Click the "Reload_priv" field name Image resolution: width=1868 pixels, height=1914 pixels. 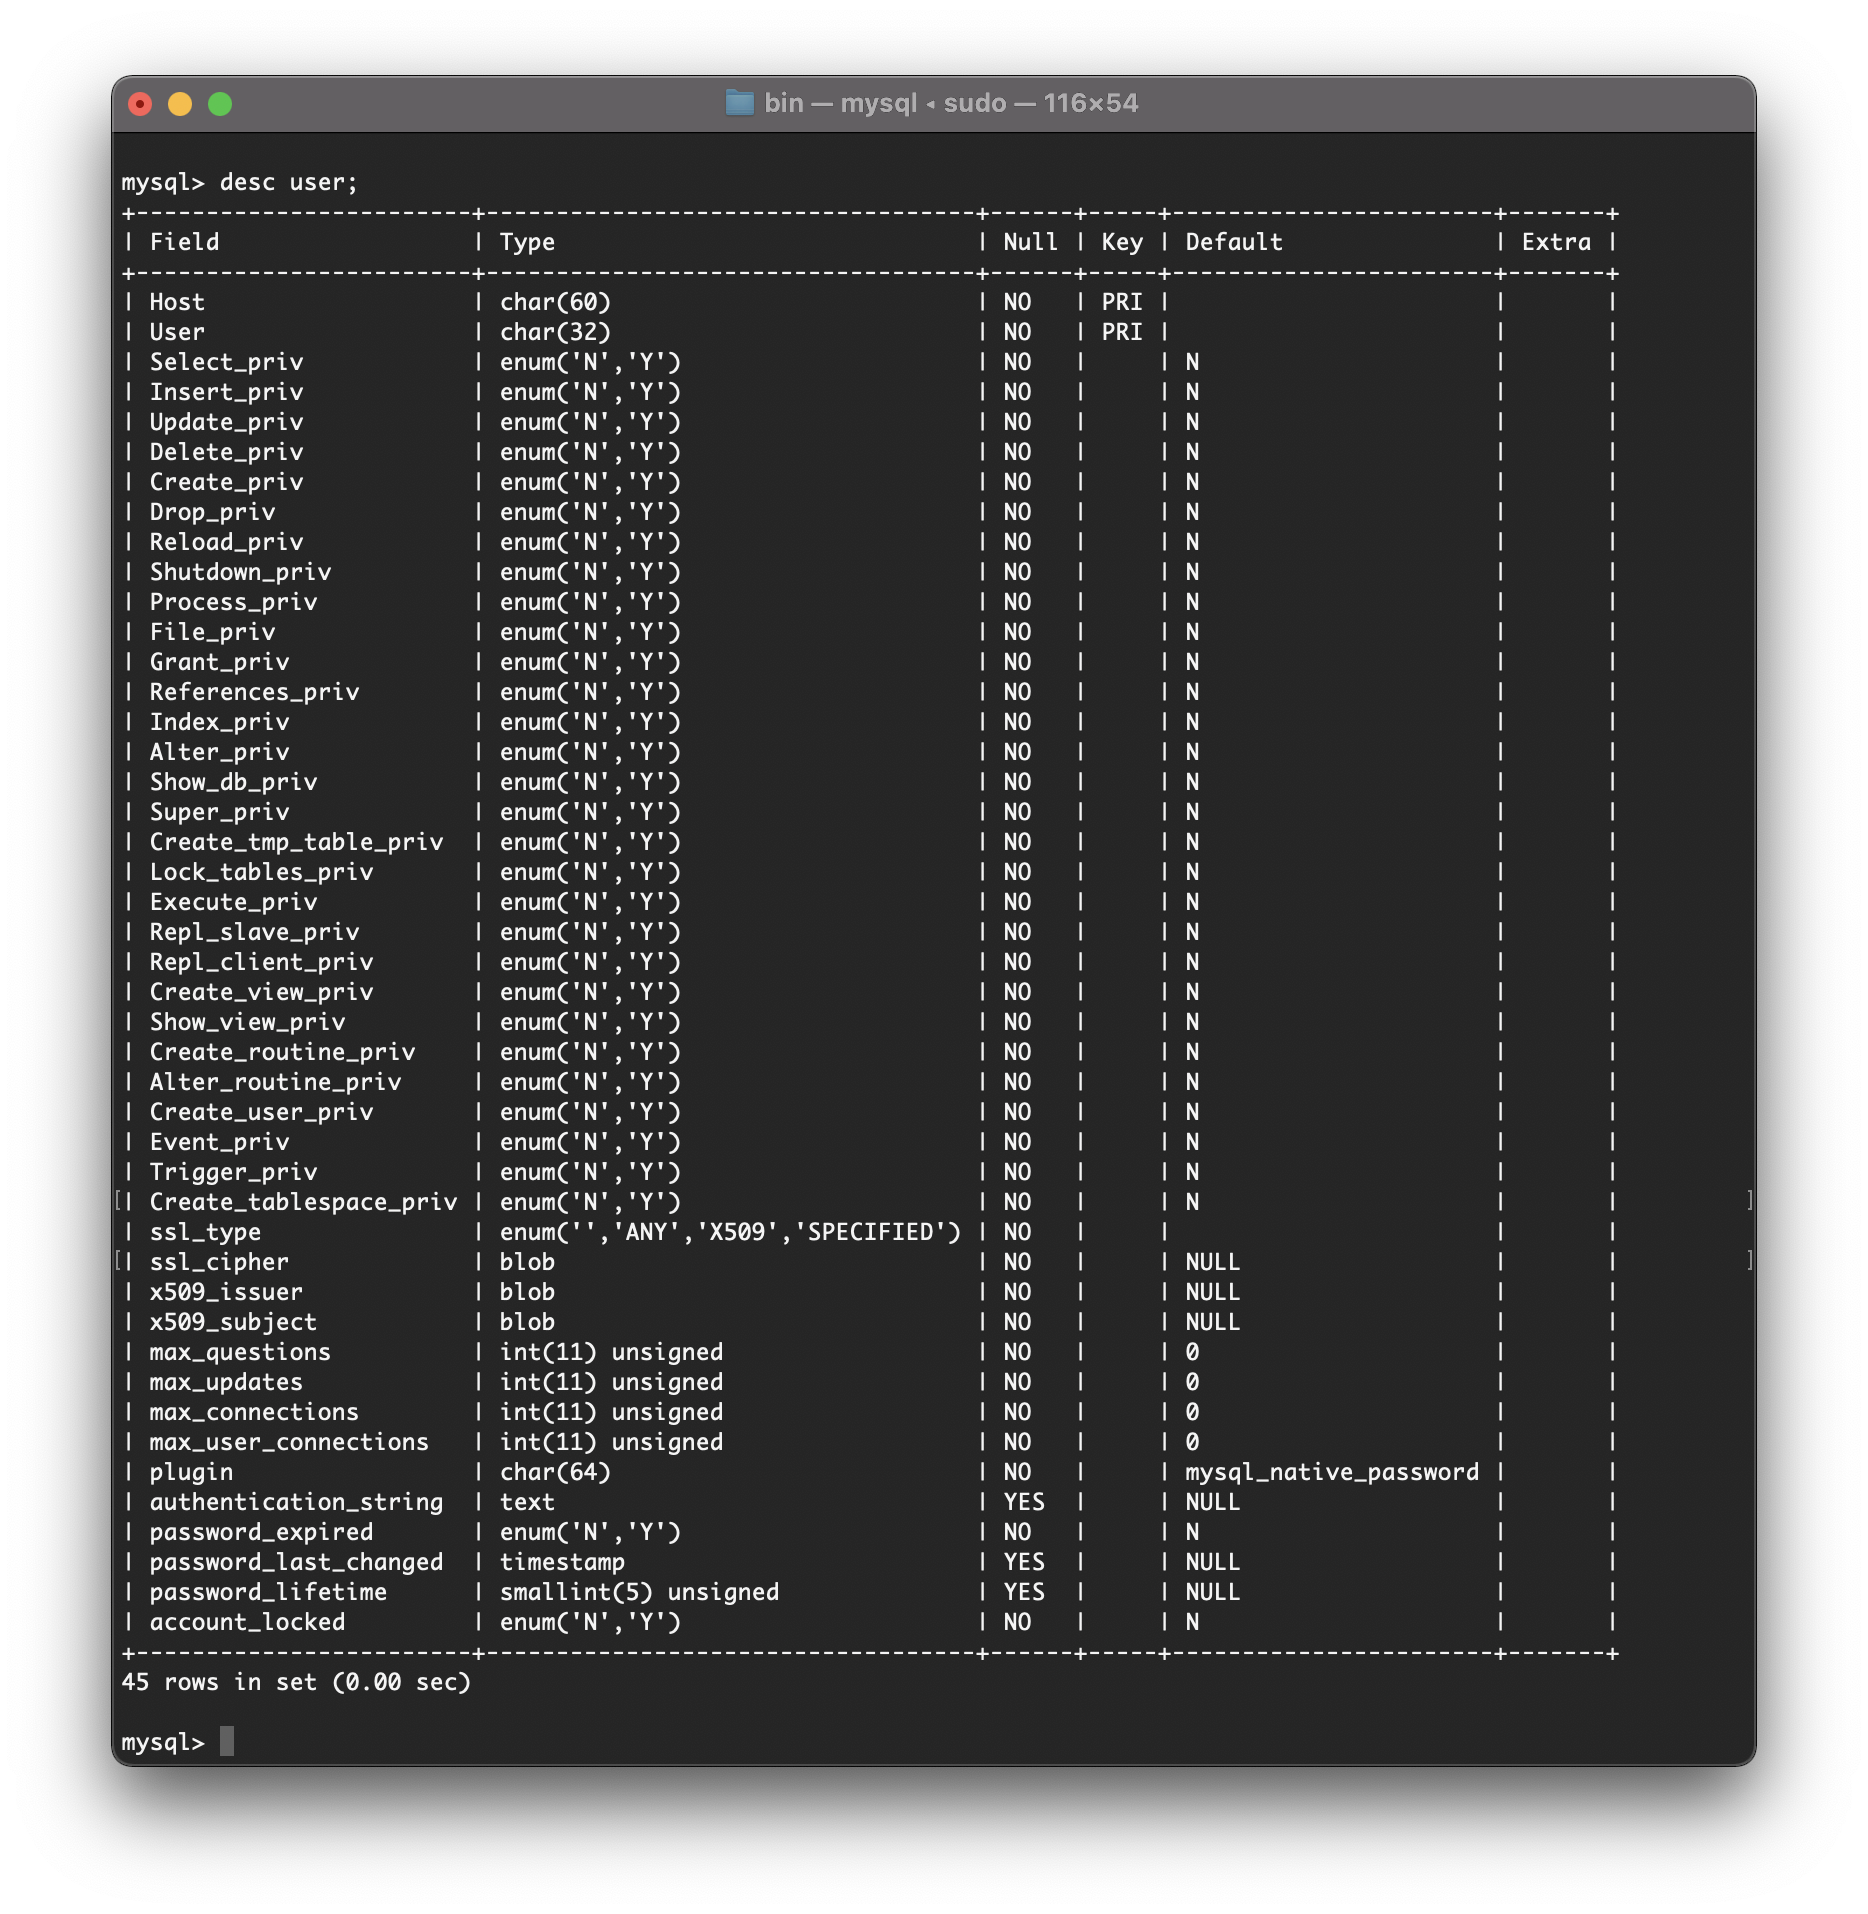(x=227, y=542)
